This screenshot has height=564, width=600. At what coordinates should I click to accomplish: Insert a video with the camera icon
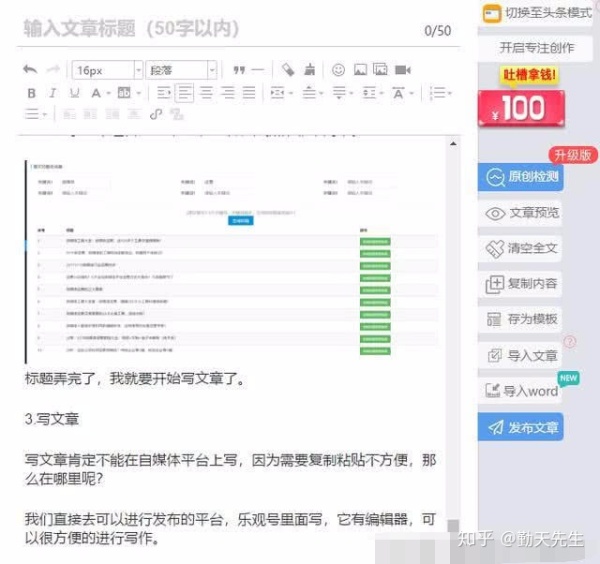(x=403, y=70)
